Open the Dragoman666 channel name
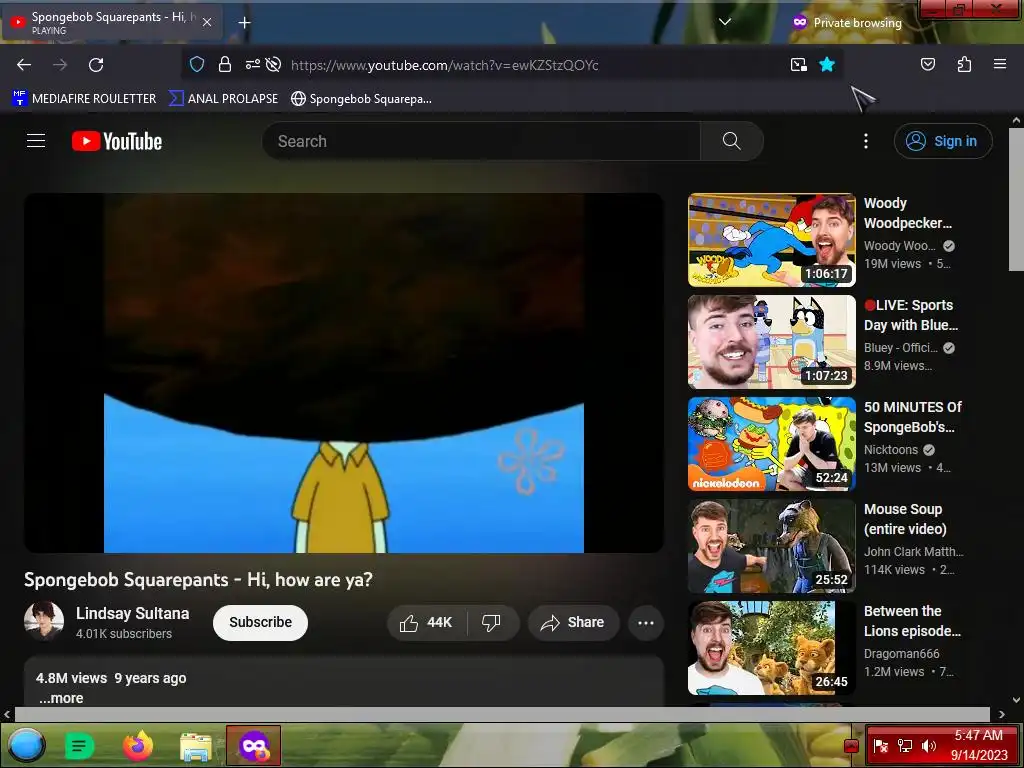 coord(902,654)
